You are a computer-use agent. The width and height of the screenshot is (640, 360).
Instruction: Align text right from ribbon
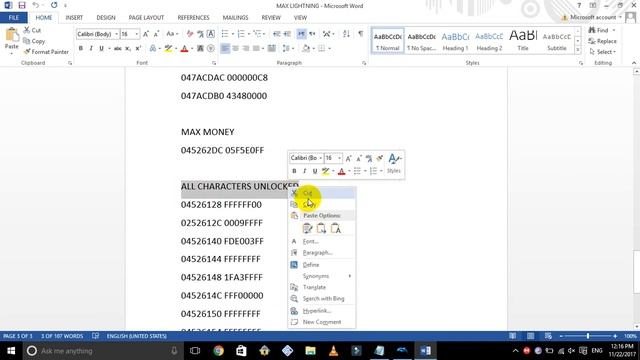tap(246, 49)
